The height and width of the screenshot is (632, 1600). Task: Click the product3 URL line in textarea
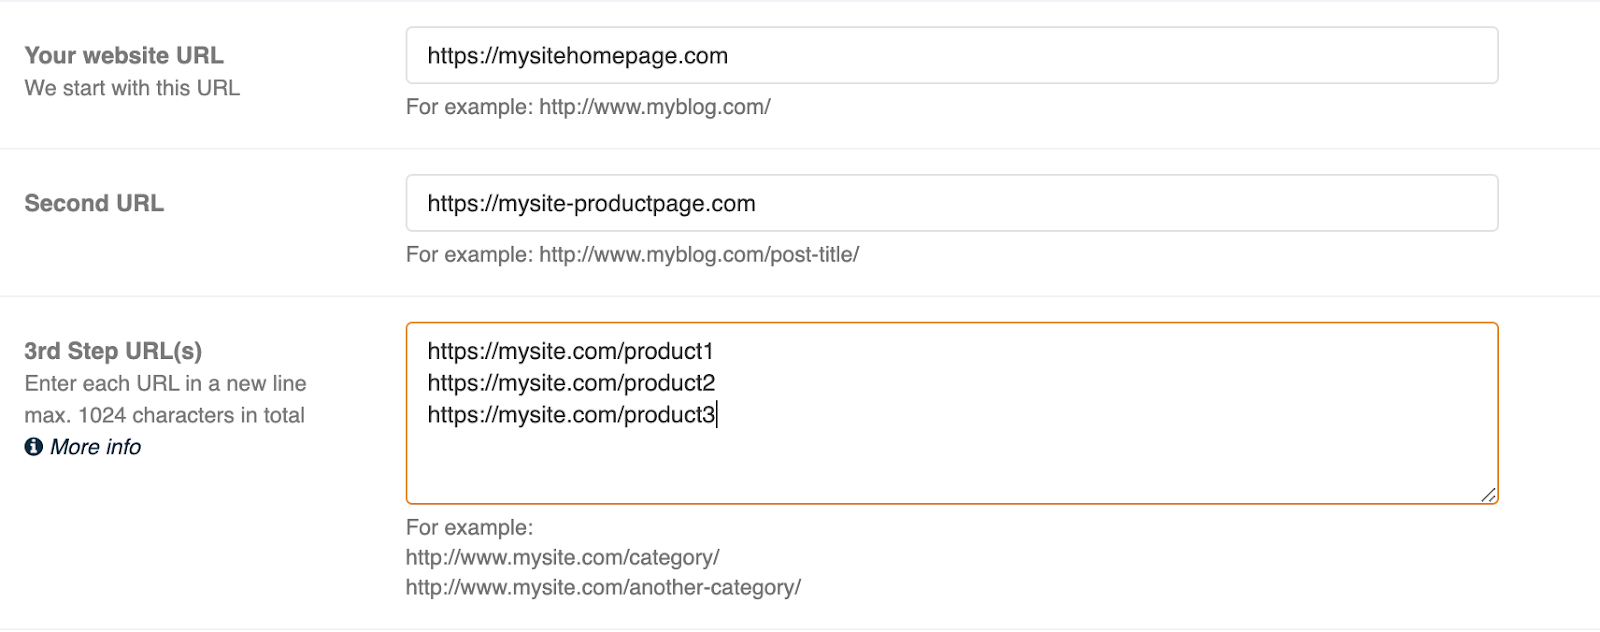571,415
